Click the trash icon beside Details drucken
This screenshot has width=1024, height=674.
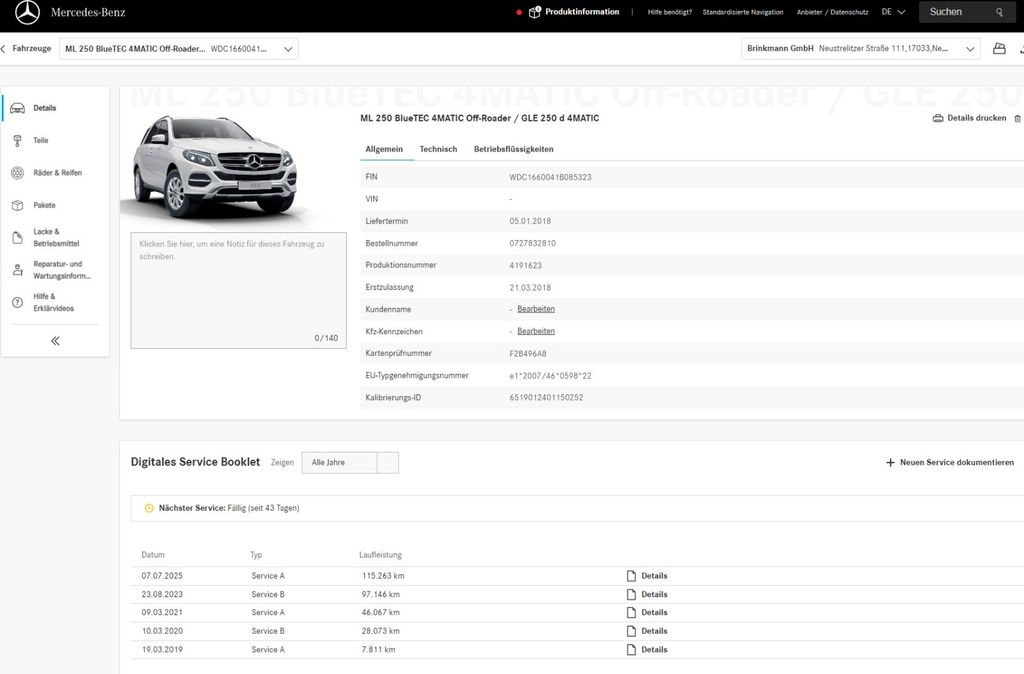(x=1017, y=118)
